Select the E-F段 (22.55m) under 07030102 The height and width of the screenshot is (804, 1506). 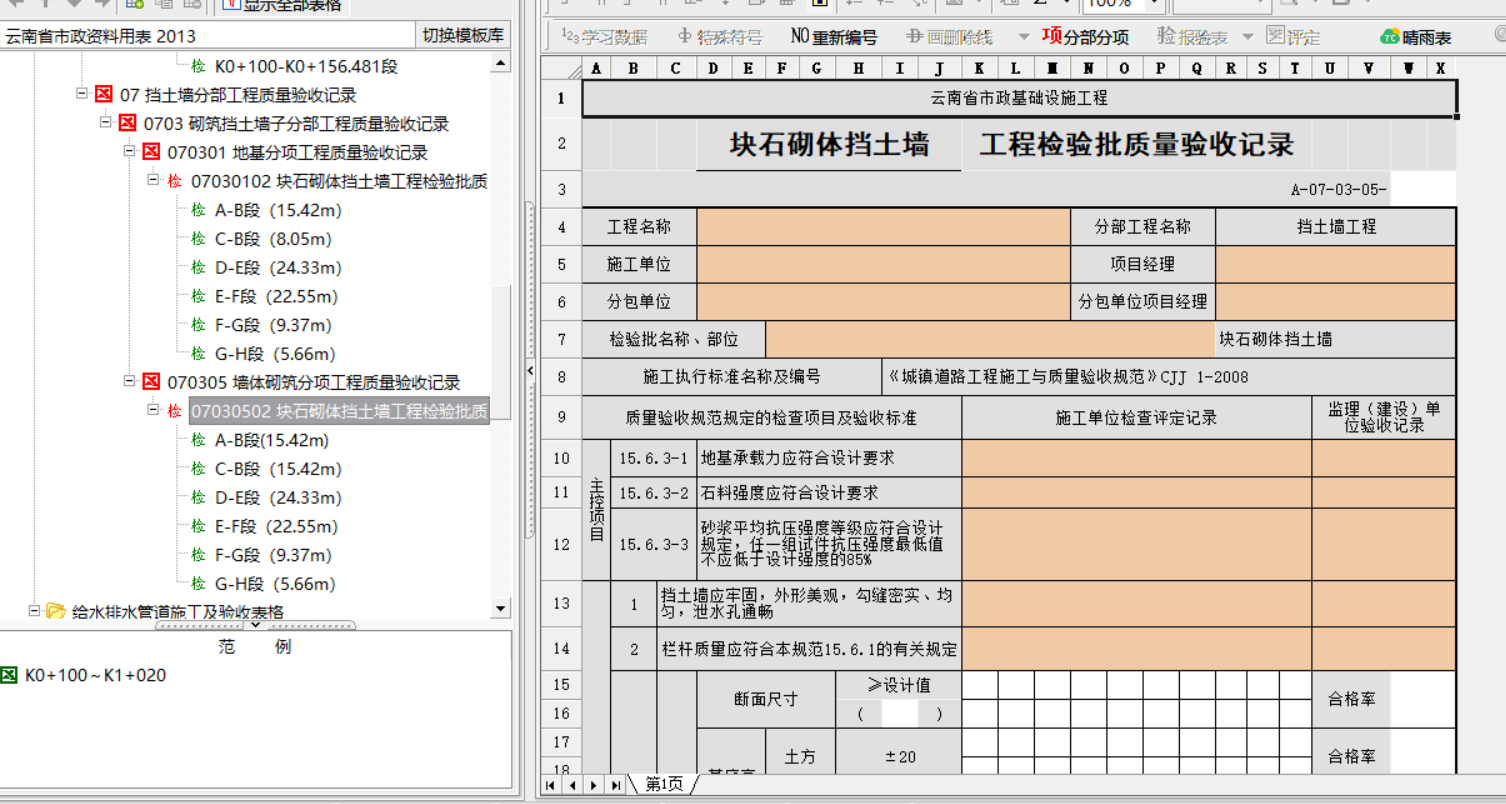tap(277, 297)
